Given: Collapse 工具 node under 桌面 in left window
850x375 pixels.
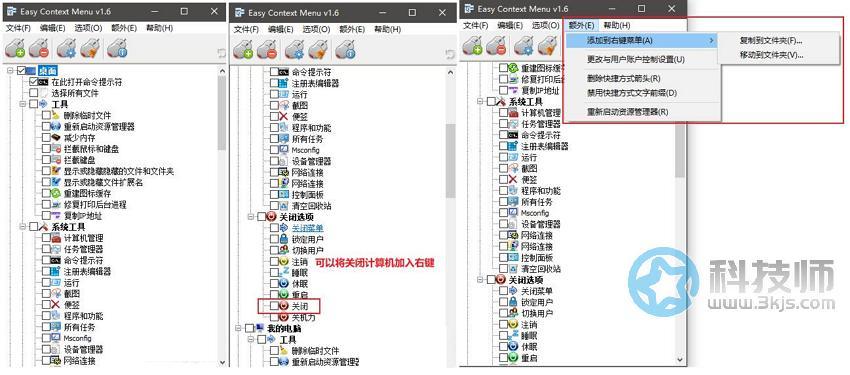Looking at the screenshot, I should coord(23,104).
